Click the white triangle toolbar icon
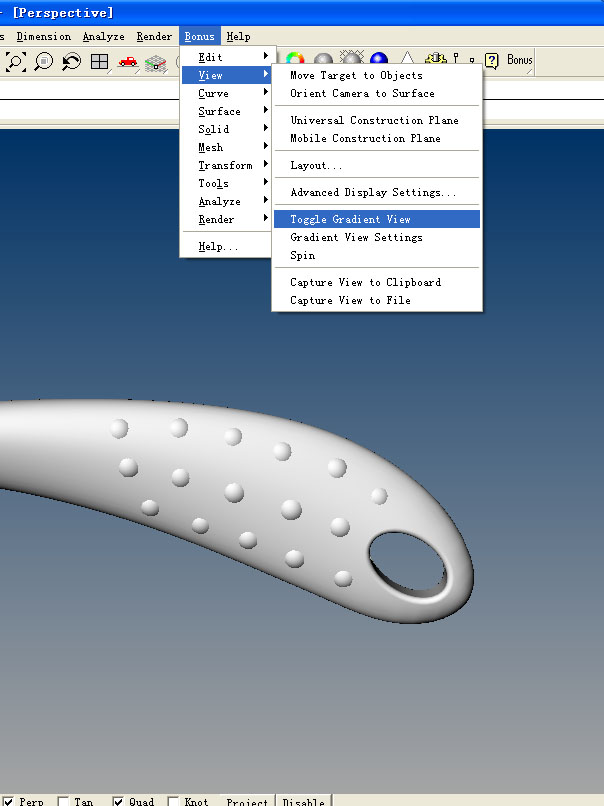The image size is (604, 806). point(407,57)
